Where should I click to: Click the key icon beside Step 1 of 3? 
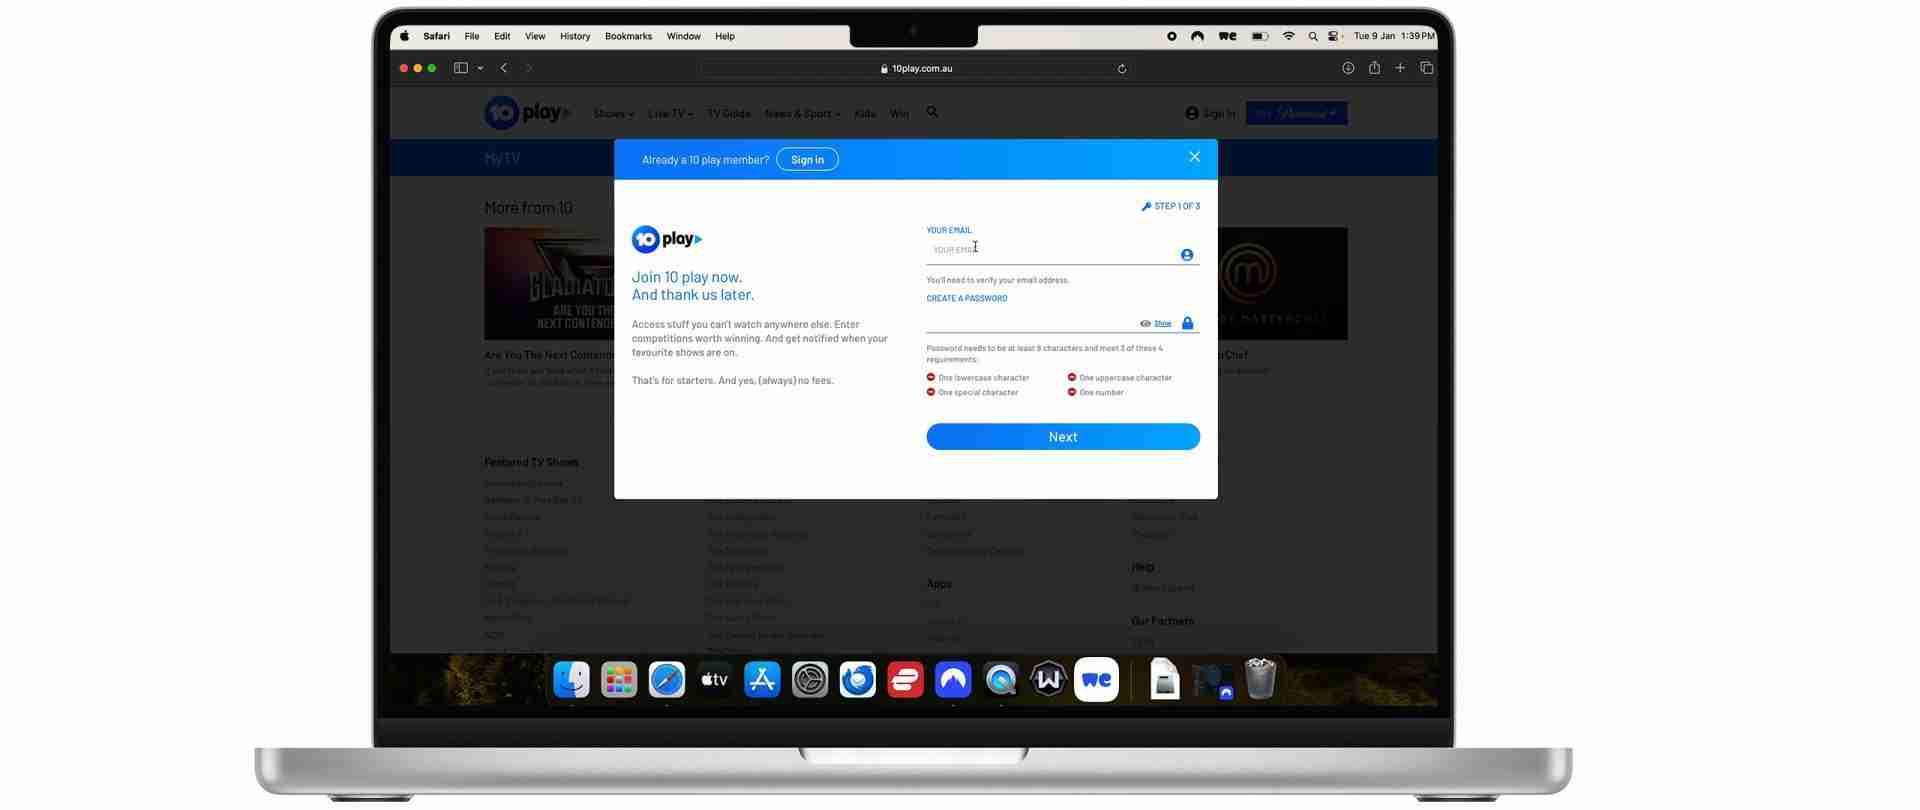(x=1146, y=206)
